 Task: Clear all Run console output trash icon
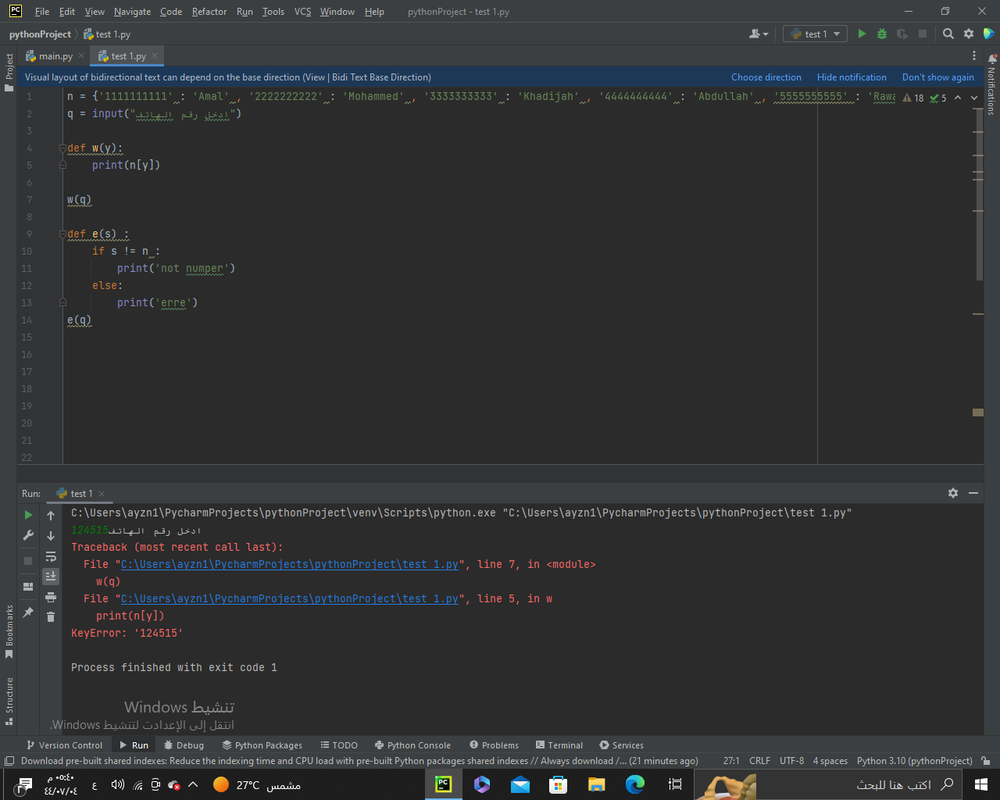[x=50, y=617]
